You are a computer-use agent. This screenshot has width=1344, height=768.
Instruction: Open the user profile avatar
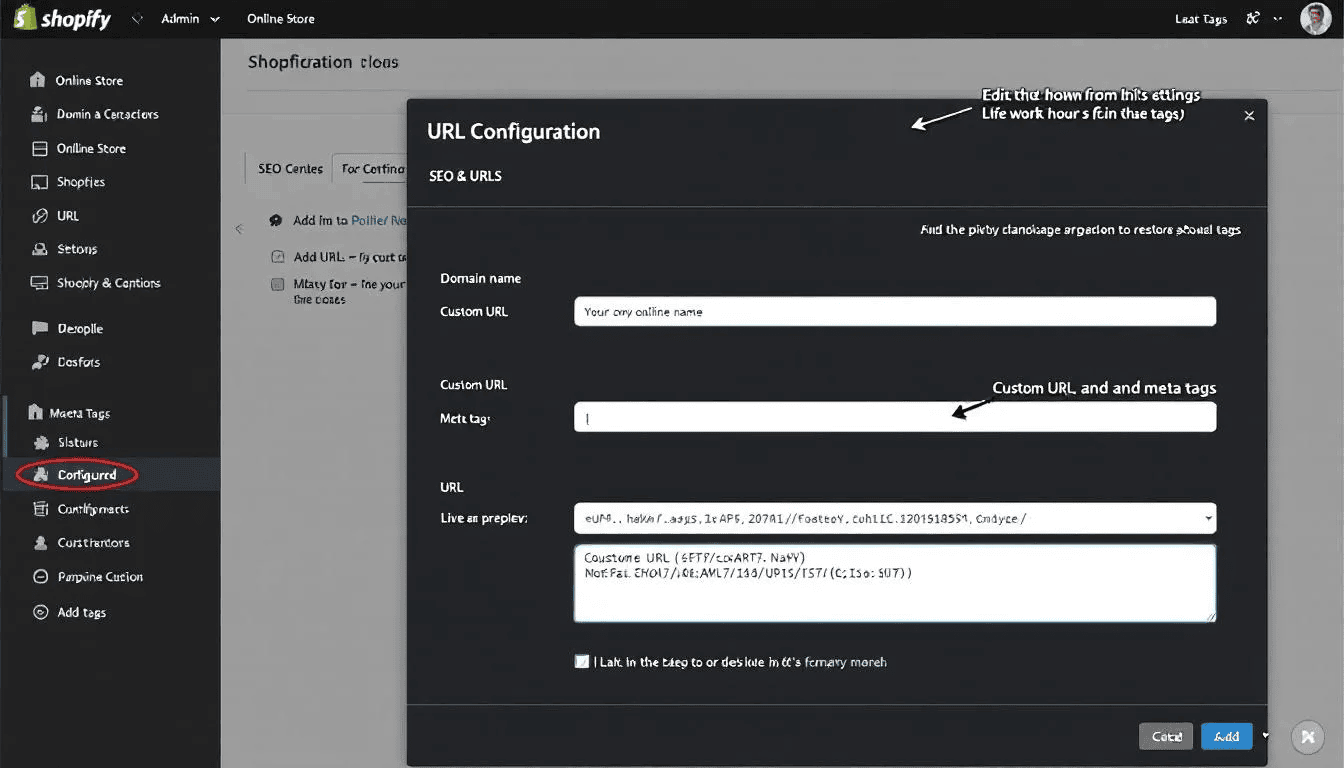coord(1315,19)
